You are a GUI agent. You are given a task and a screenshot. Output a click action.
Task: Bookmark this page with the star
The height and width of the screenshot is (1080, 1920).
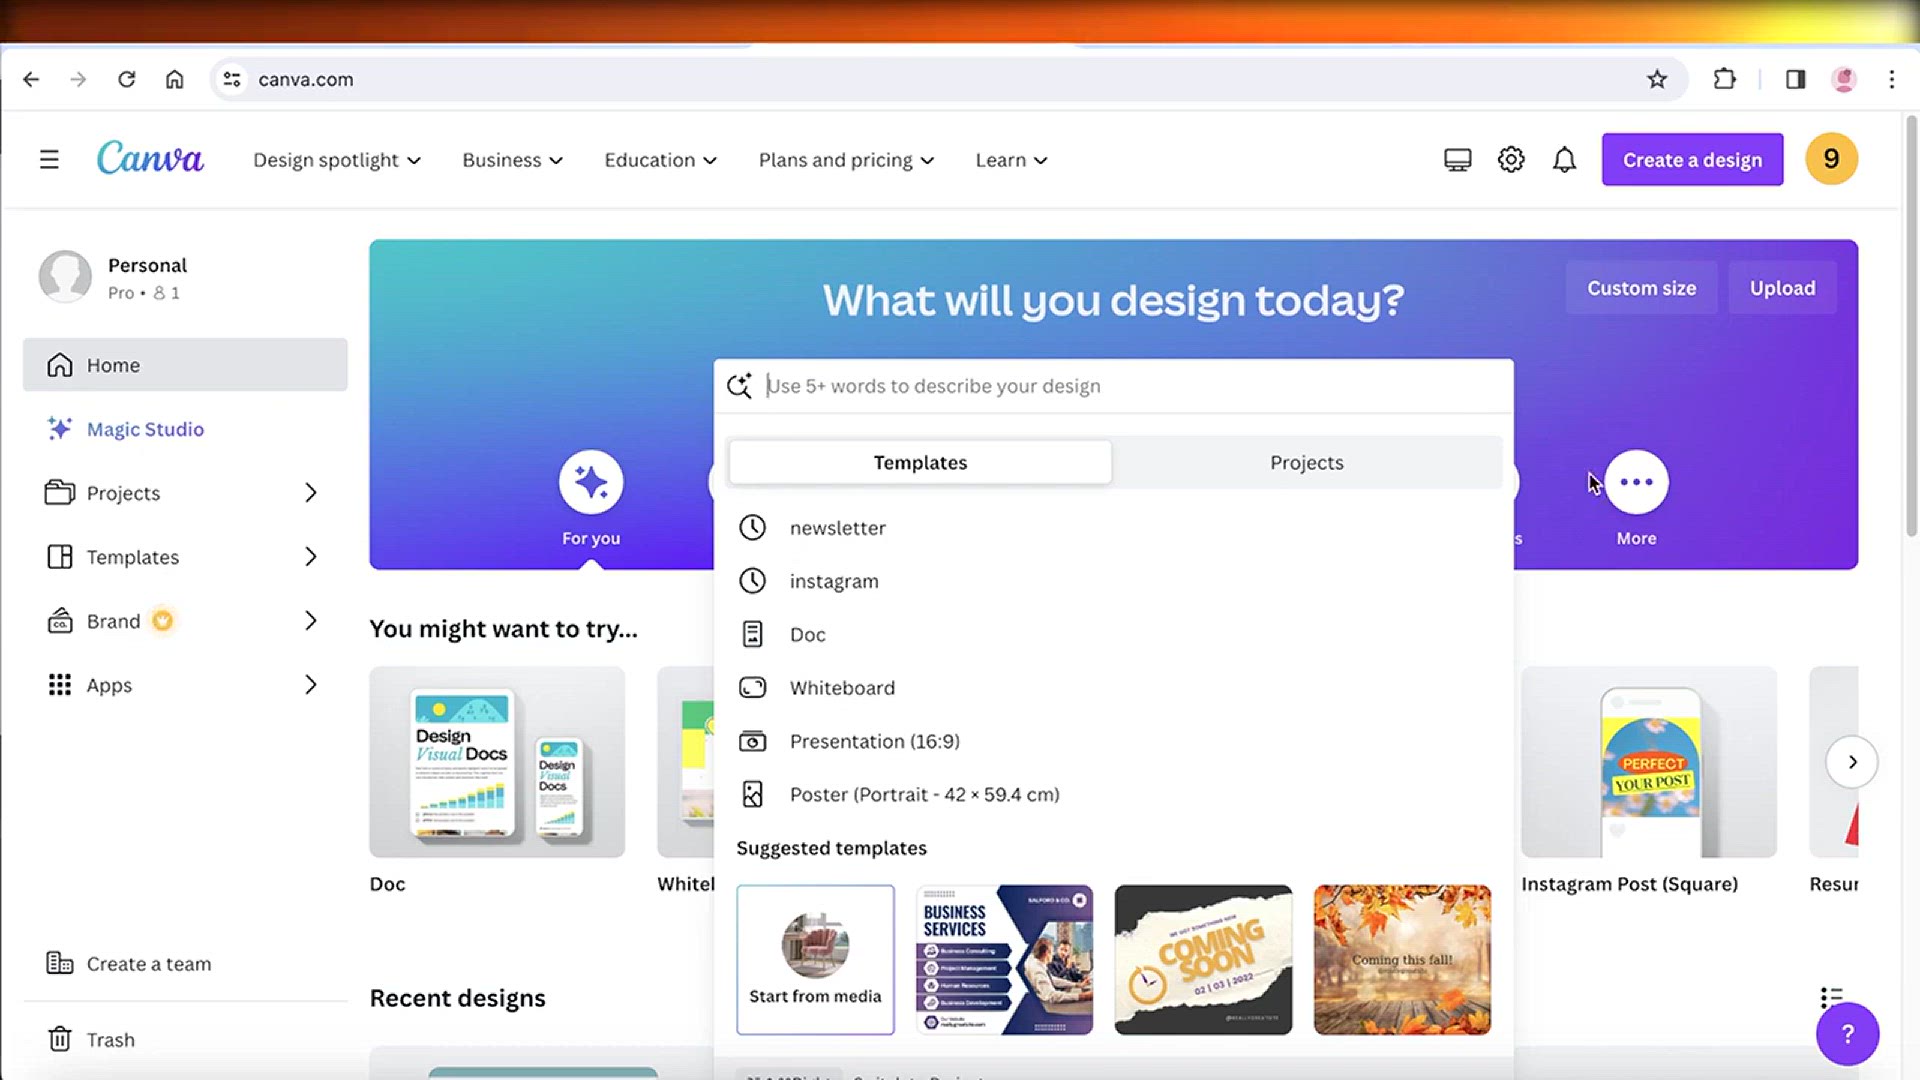[x=1657, y=79]
